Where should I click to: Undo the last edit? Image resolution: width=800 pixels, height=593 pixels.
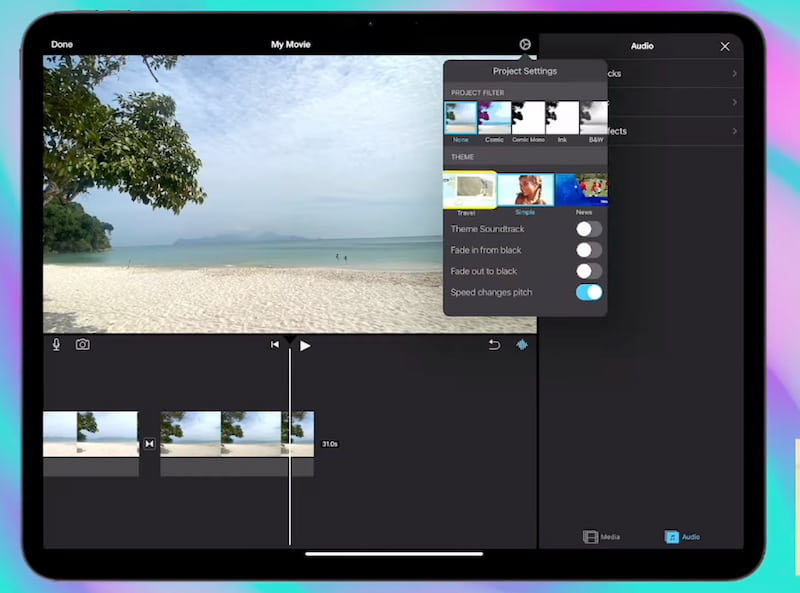494,345
